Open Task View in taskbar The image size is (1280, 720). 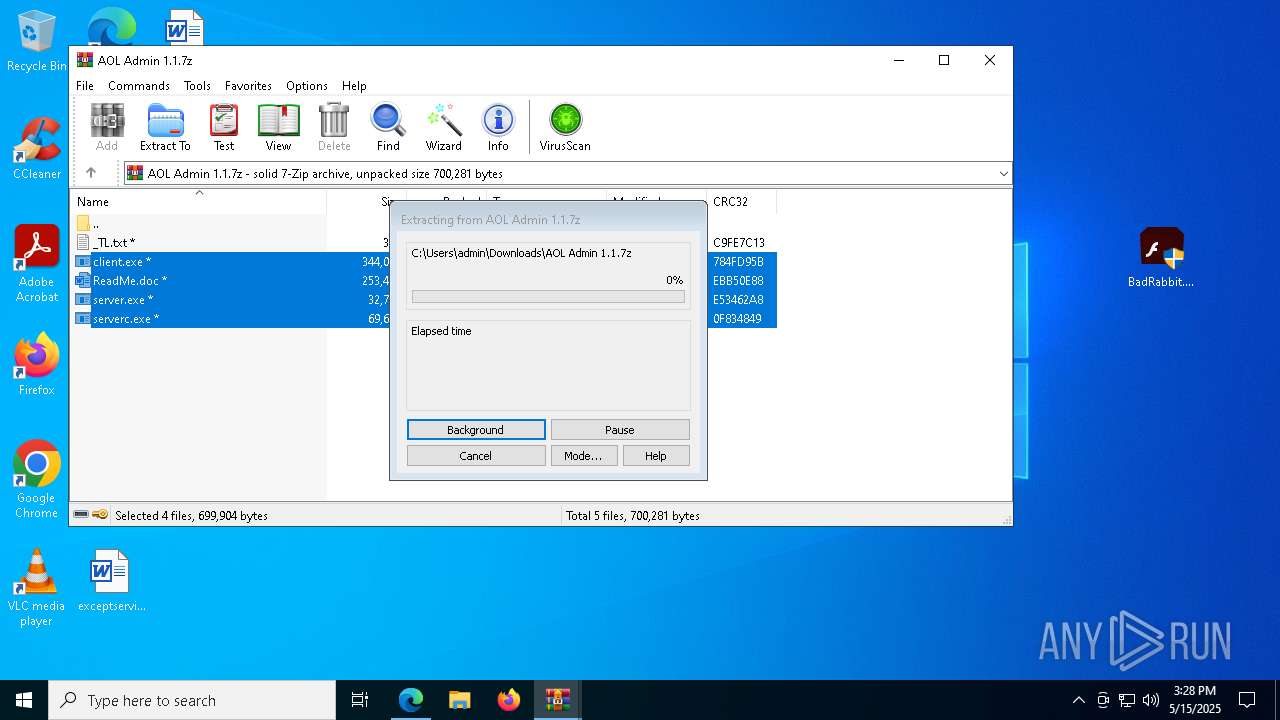[x=360, y=700]
